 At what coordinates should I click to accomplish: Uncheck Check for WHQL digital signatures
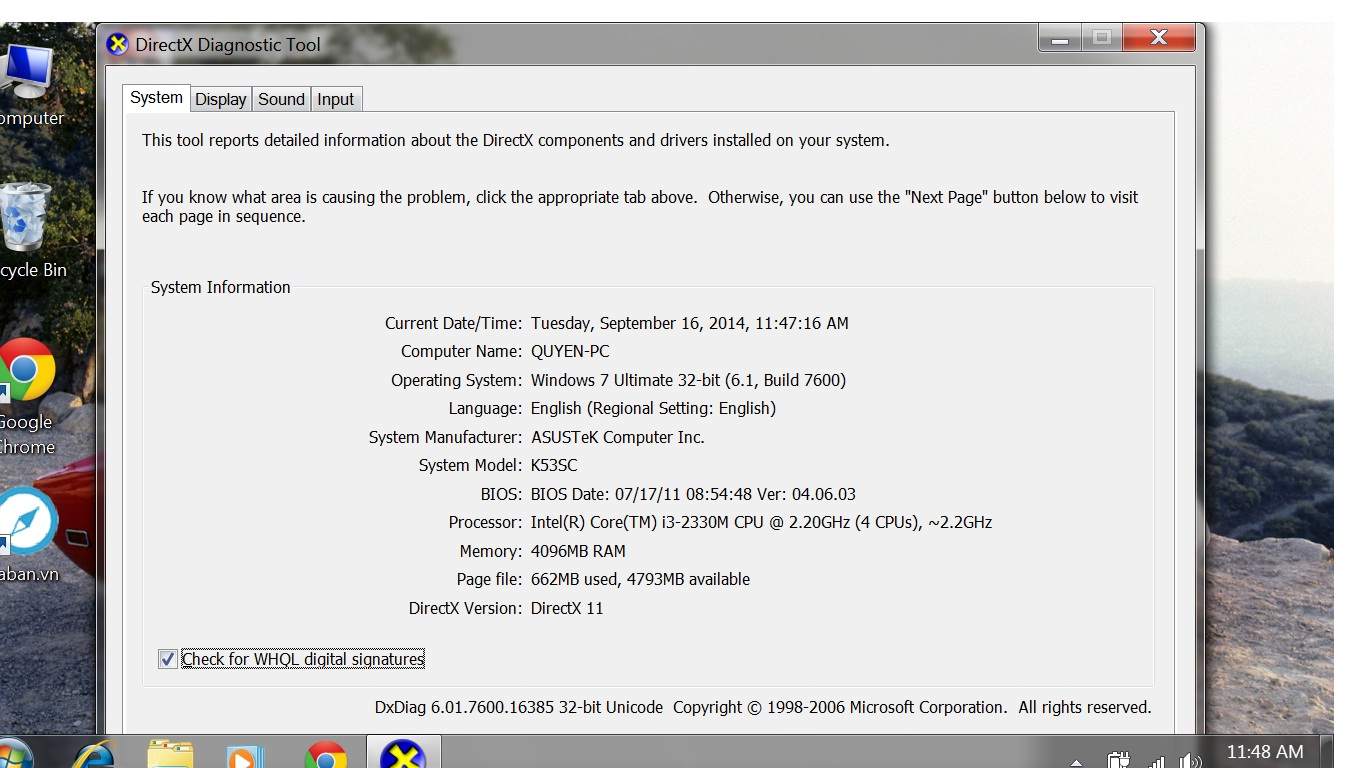pos(168,659)
